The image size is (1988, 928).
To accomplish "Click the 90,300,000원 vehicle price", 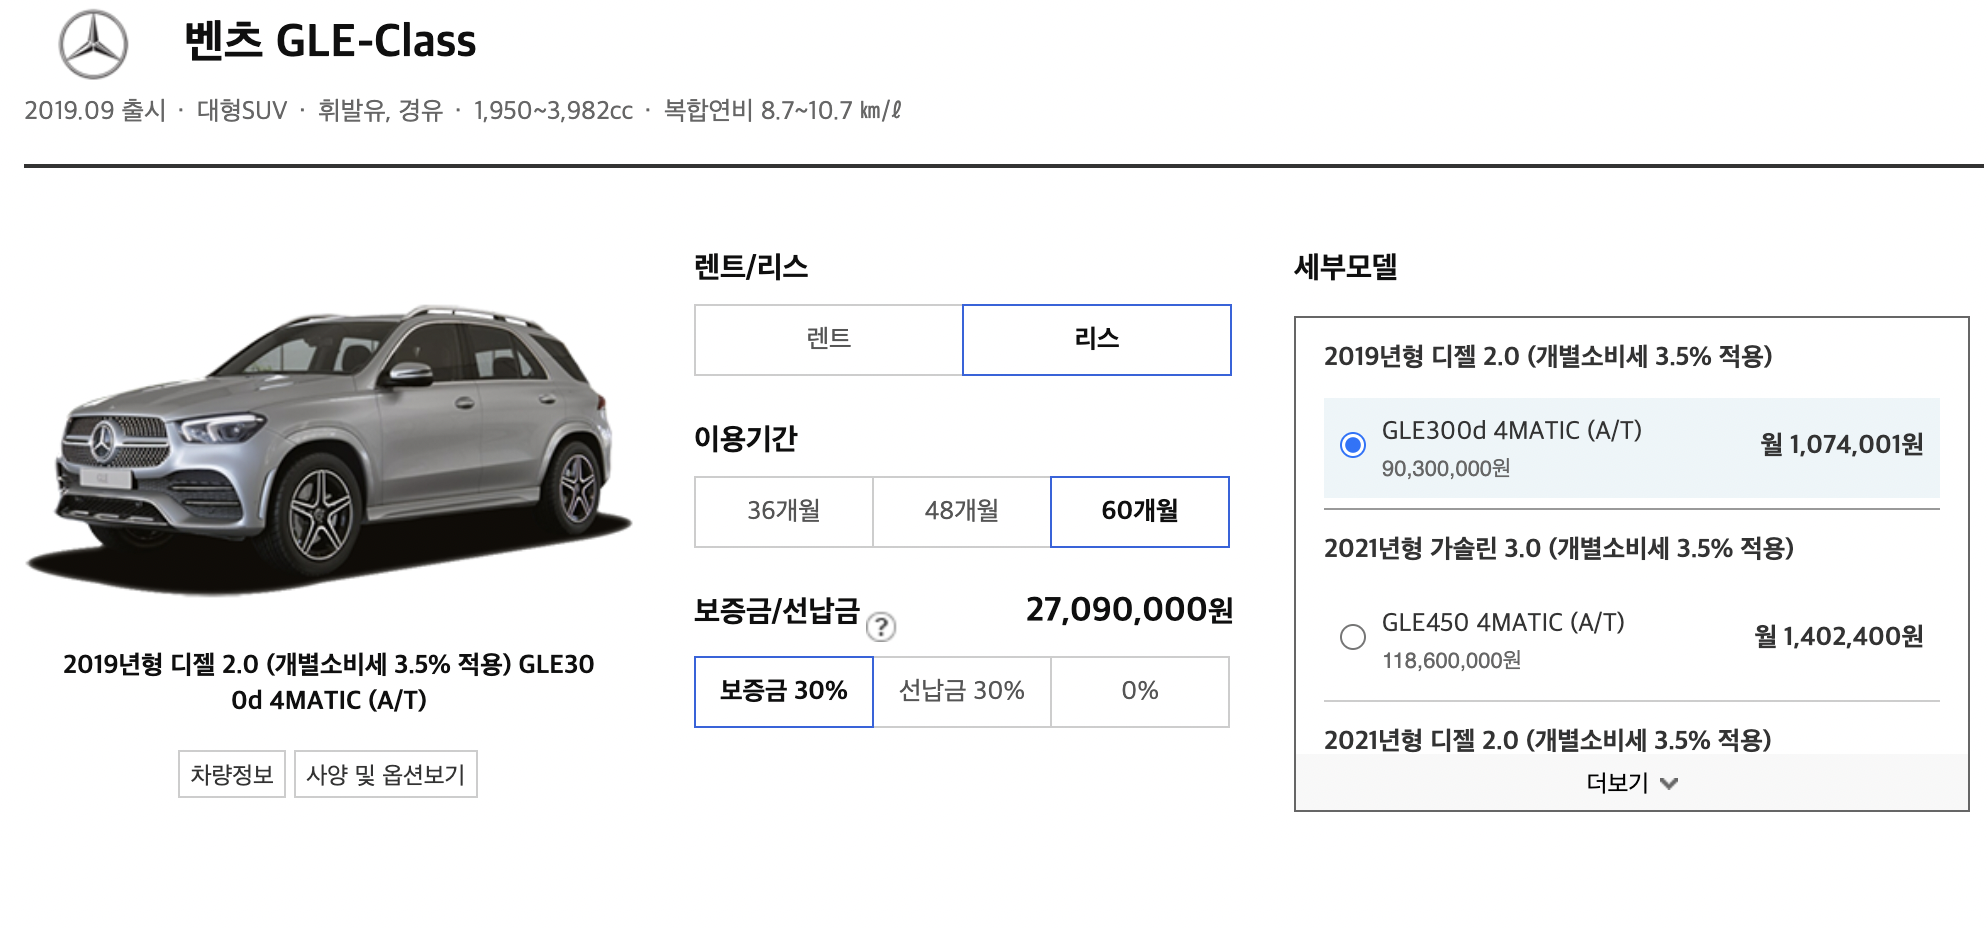I will 1446,468.
